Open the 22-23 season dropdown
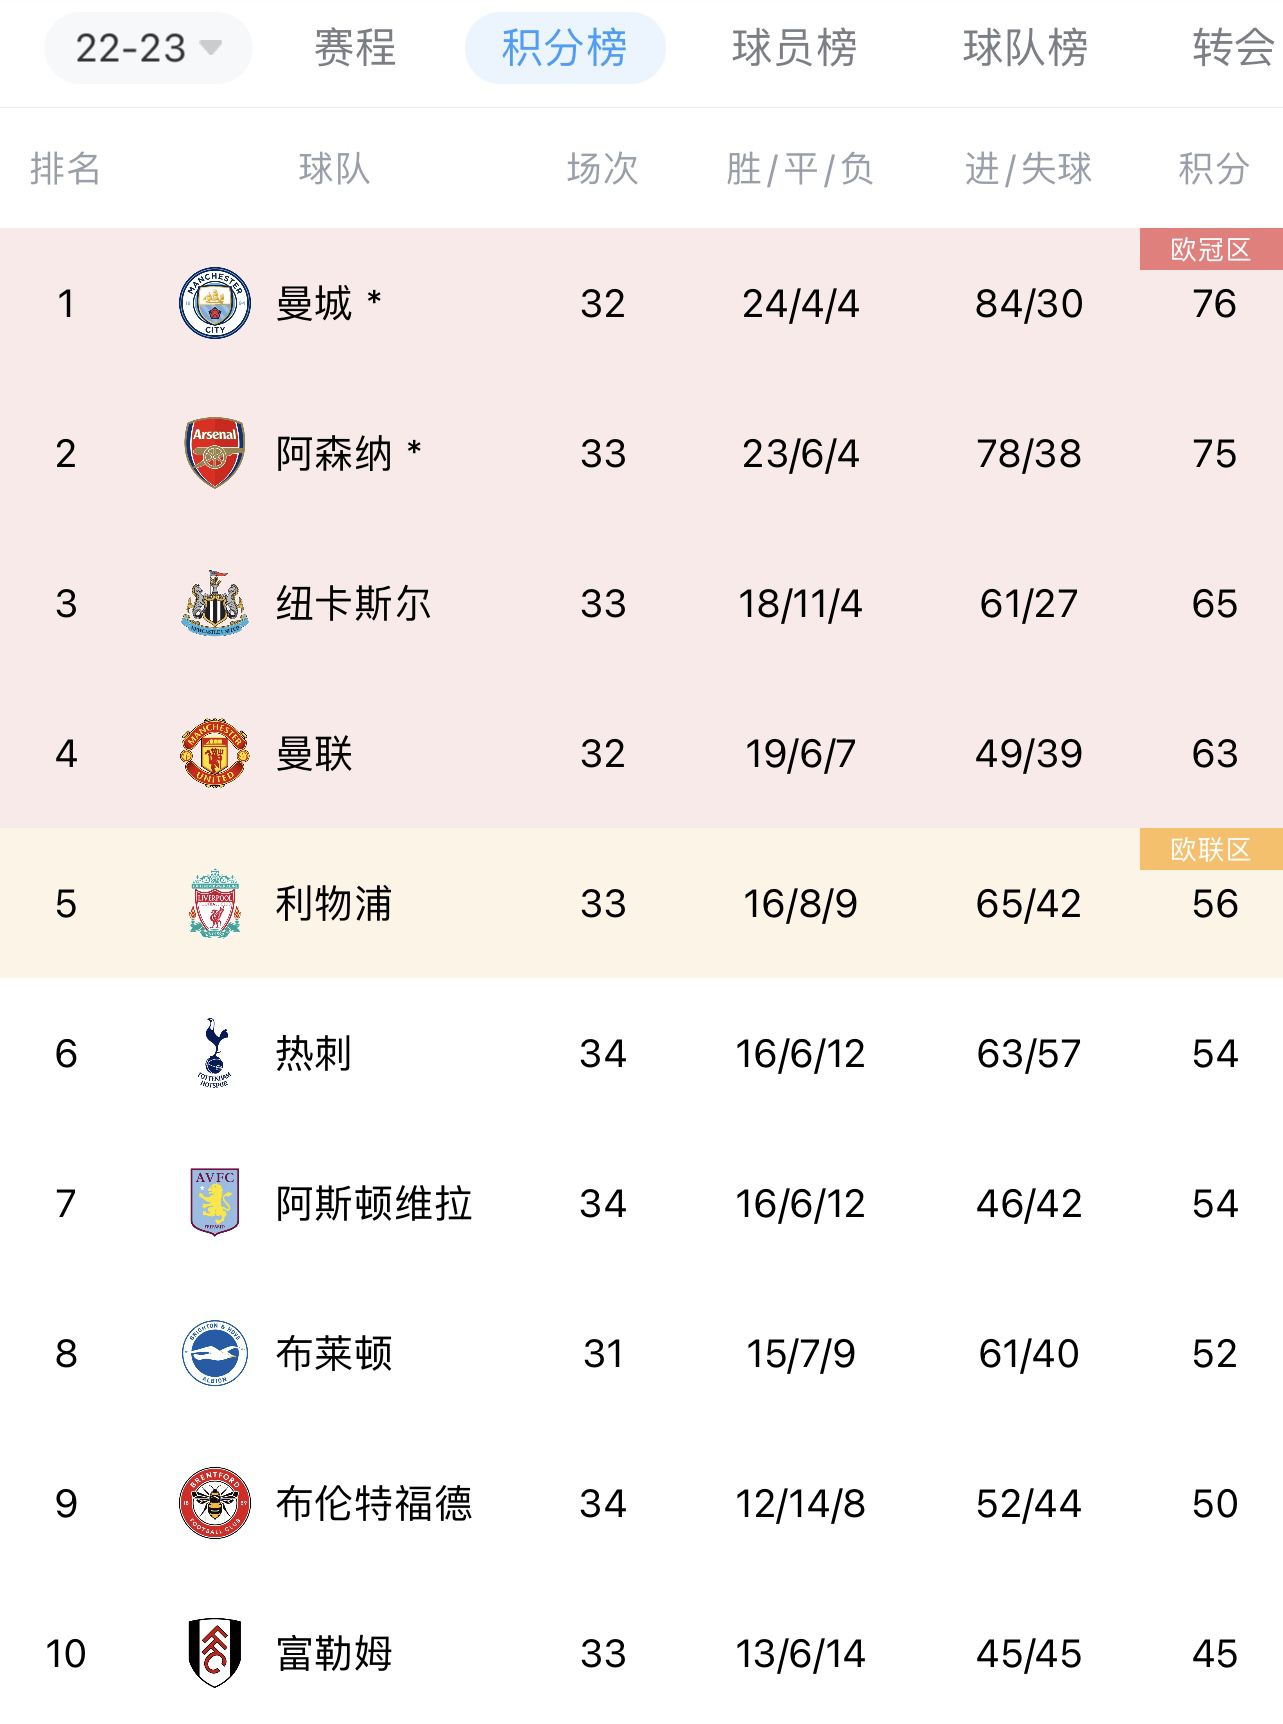1283x1724 pixels. coord(148,48)
